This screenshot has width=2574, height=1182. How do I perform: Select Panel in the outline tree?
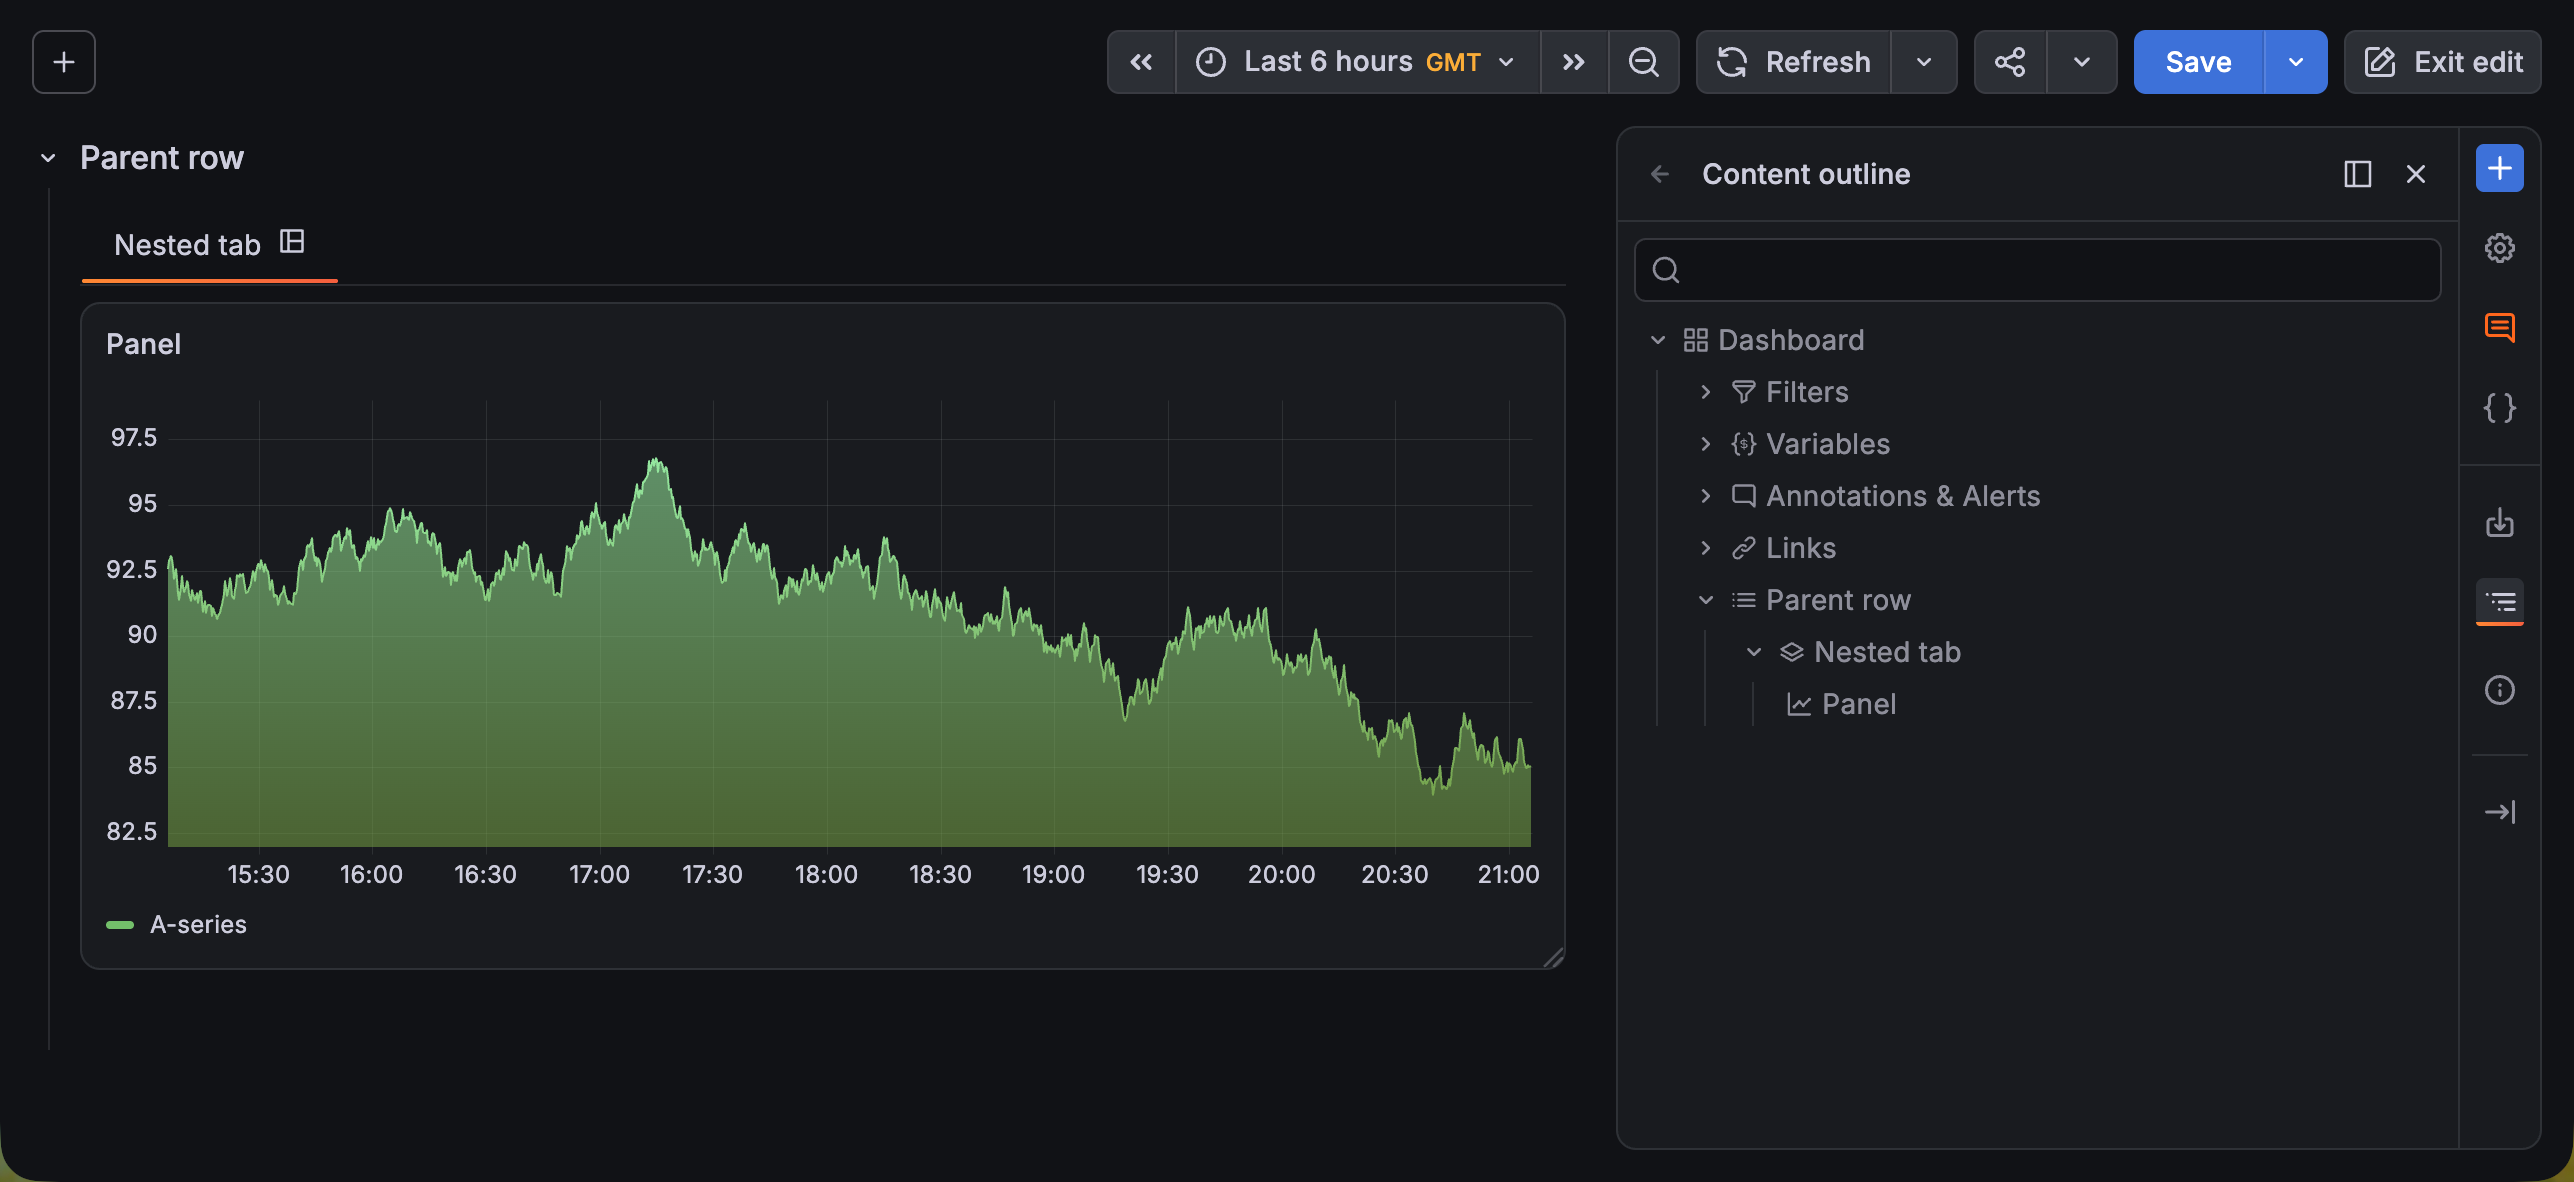pyautogui.click(x=1859, y=704)
